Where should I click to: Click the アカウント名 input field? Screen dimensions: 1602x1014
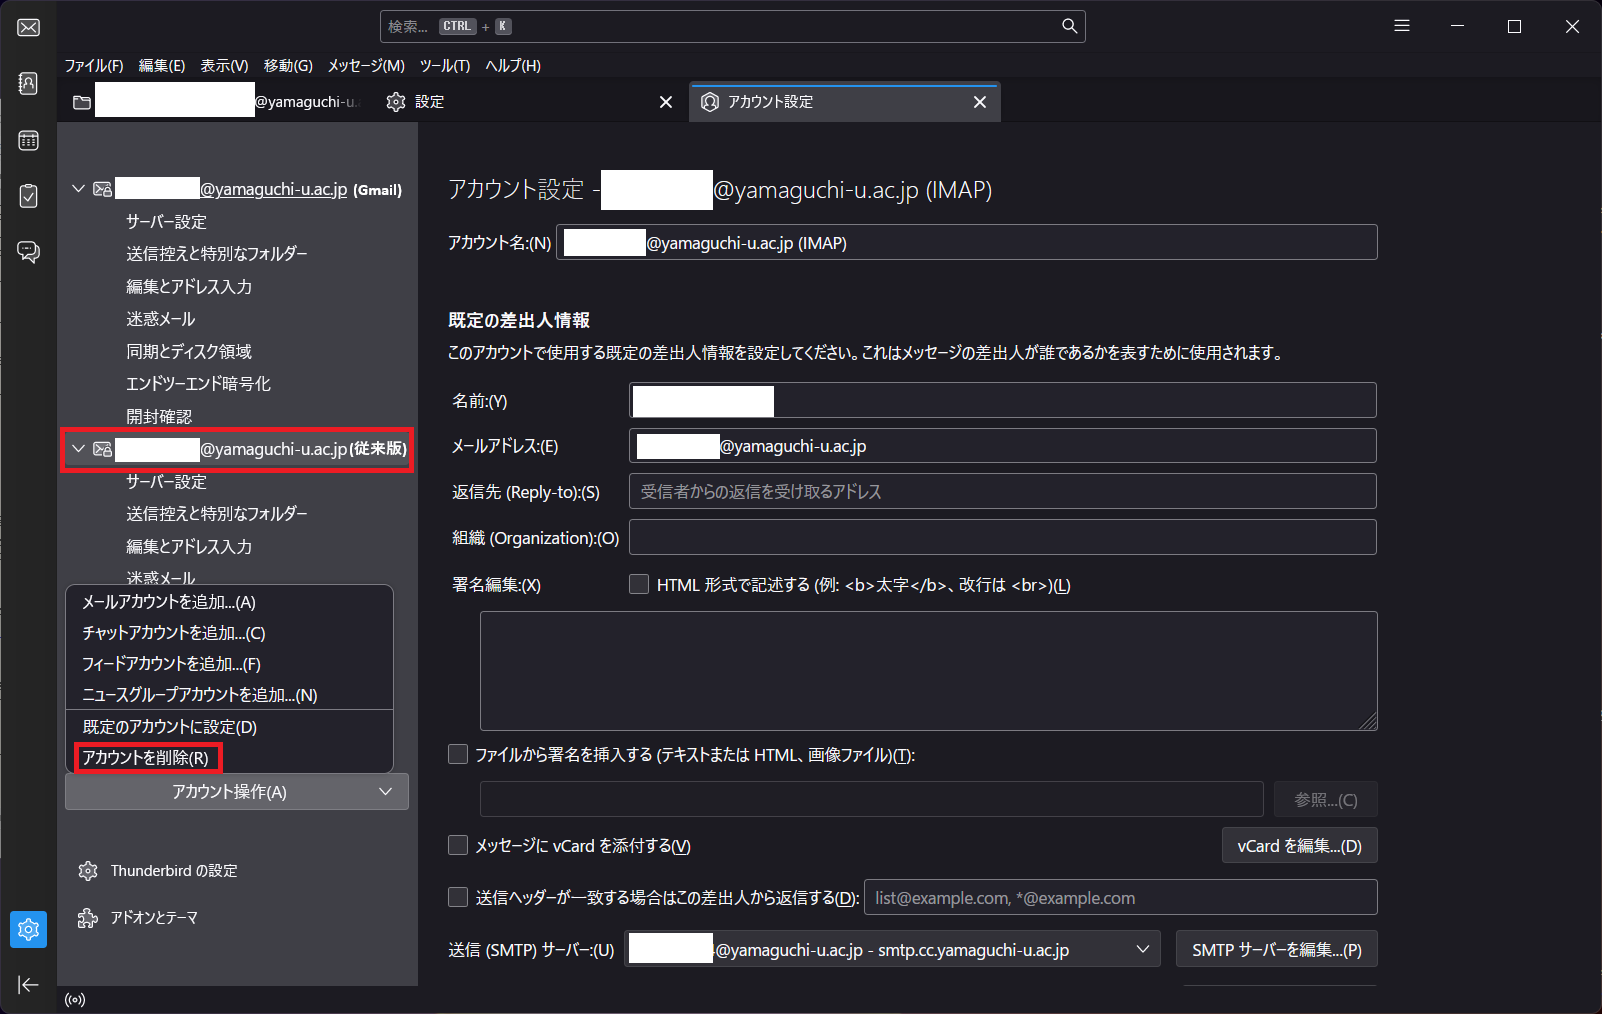[967, 243]
